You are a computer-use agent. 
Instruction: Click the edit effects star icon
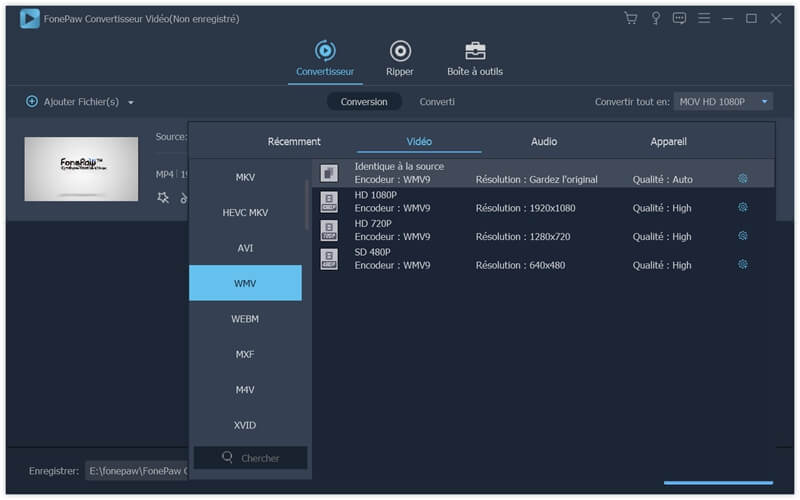(x=163, y=197)
